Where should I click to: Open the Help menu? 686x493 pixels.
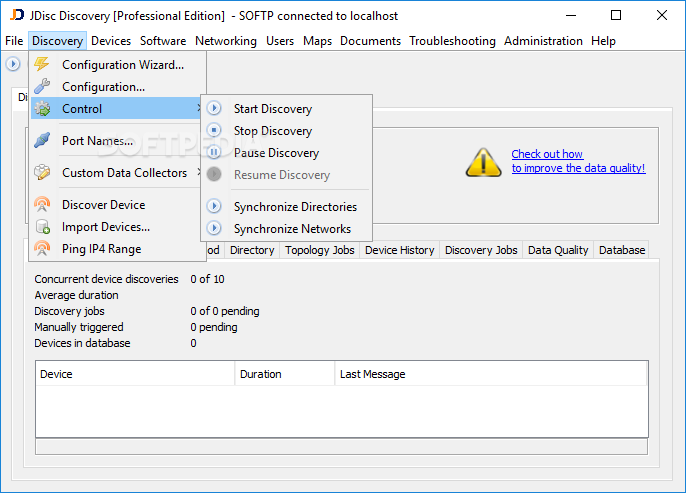603,41
